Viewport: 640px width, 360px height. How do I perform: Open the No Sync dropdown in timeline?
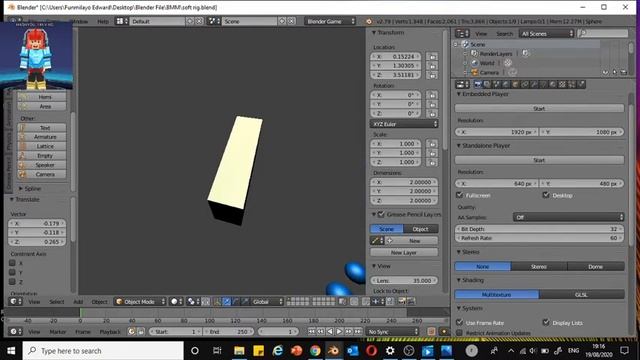pyautogui.click(x=393, y=331)
